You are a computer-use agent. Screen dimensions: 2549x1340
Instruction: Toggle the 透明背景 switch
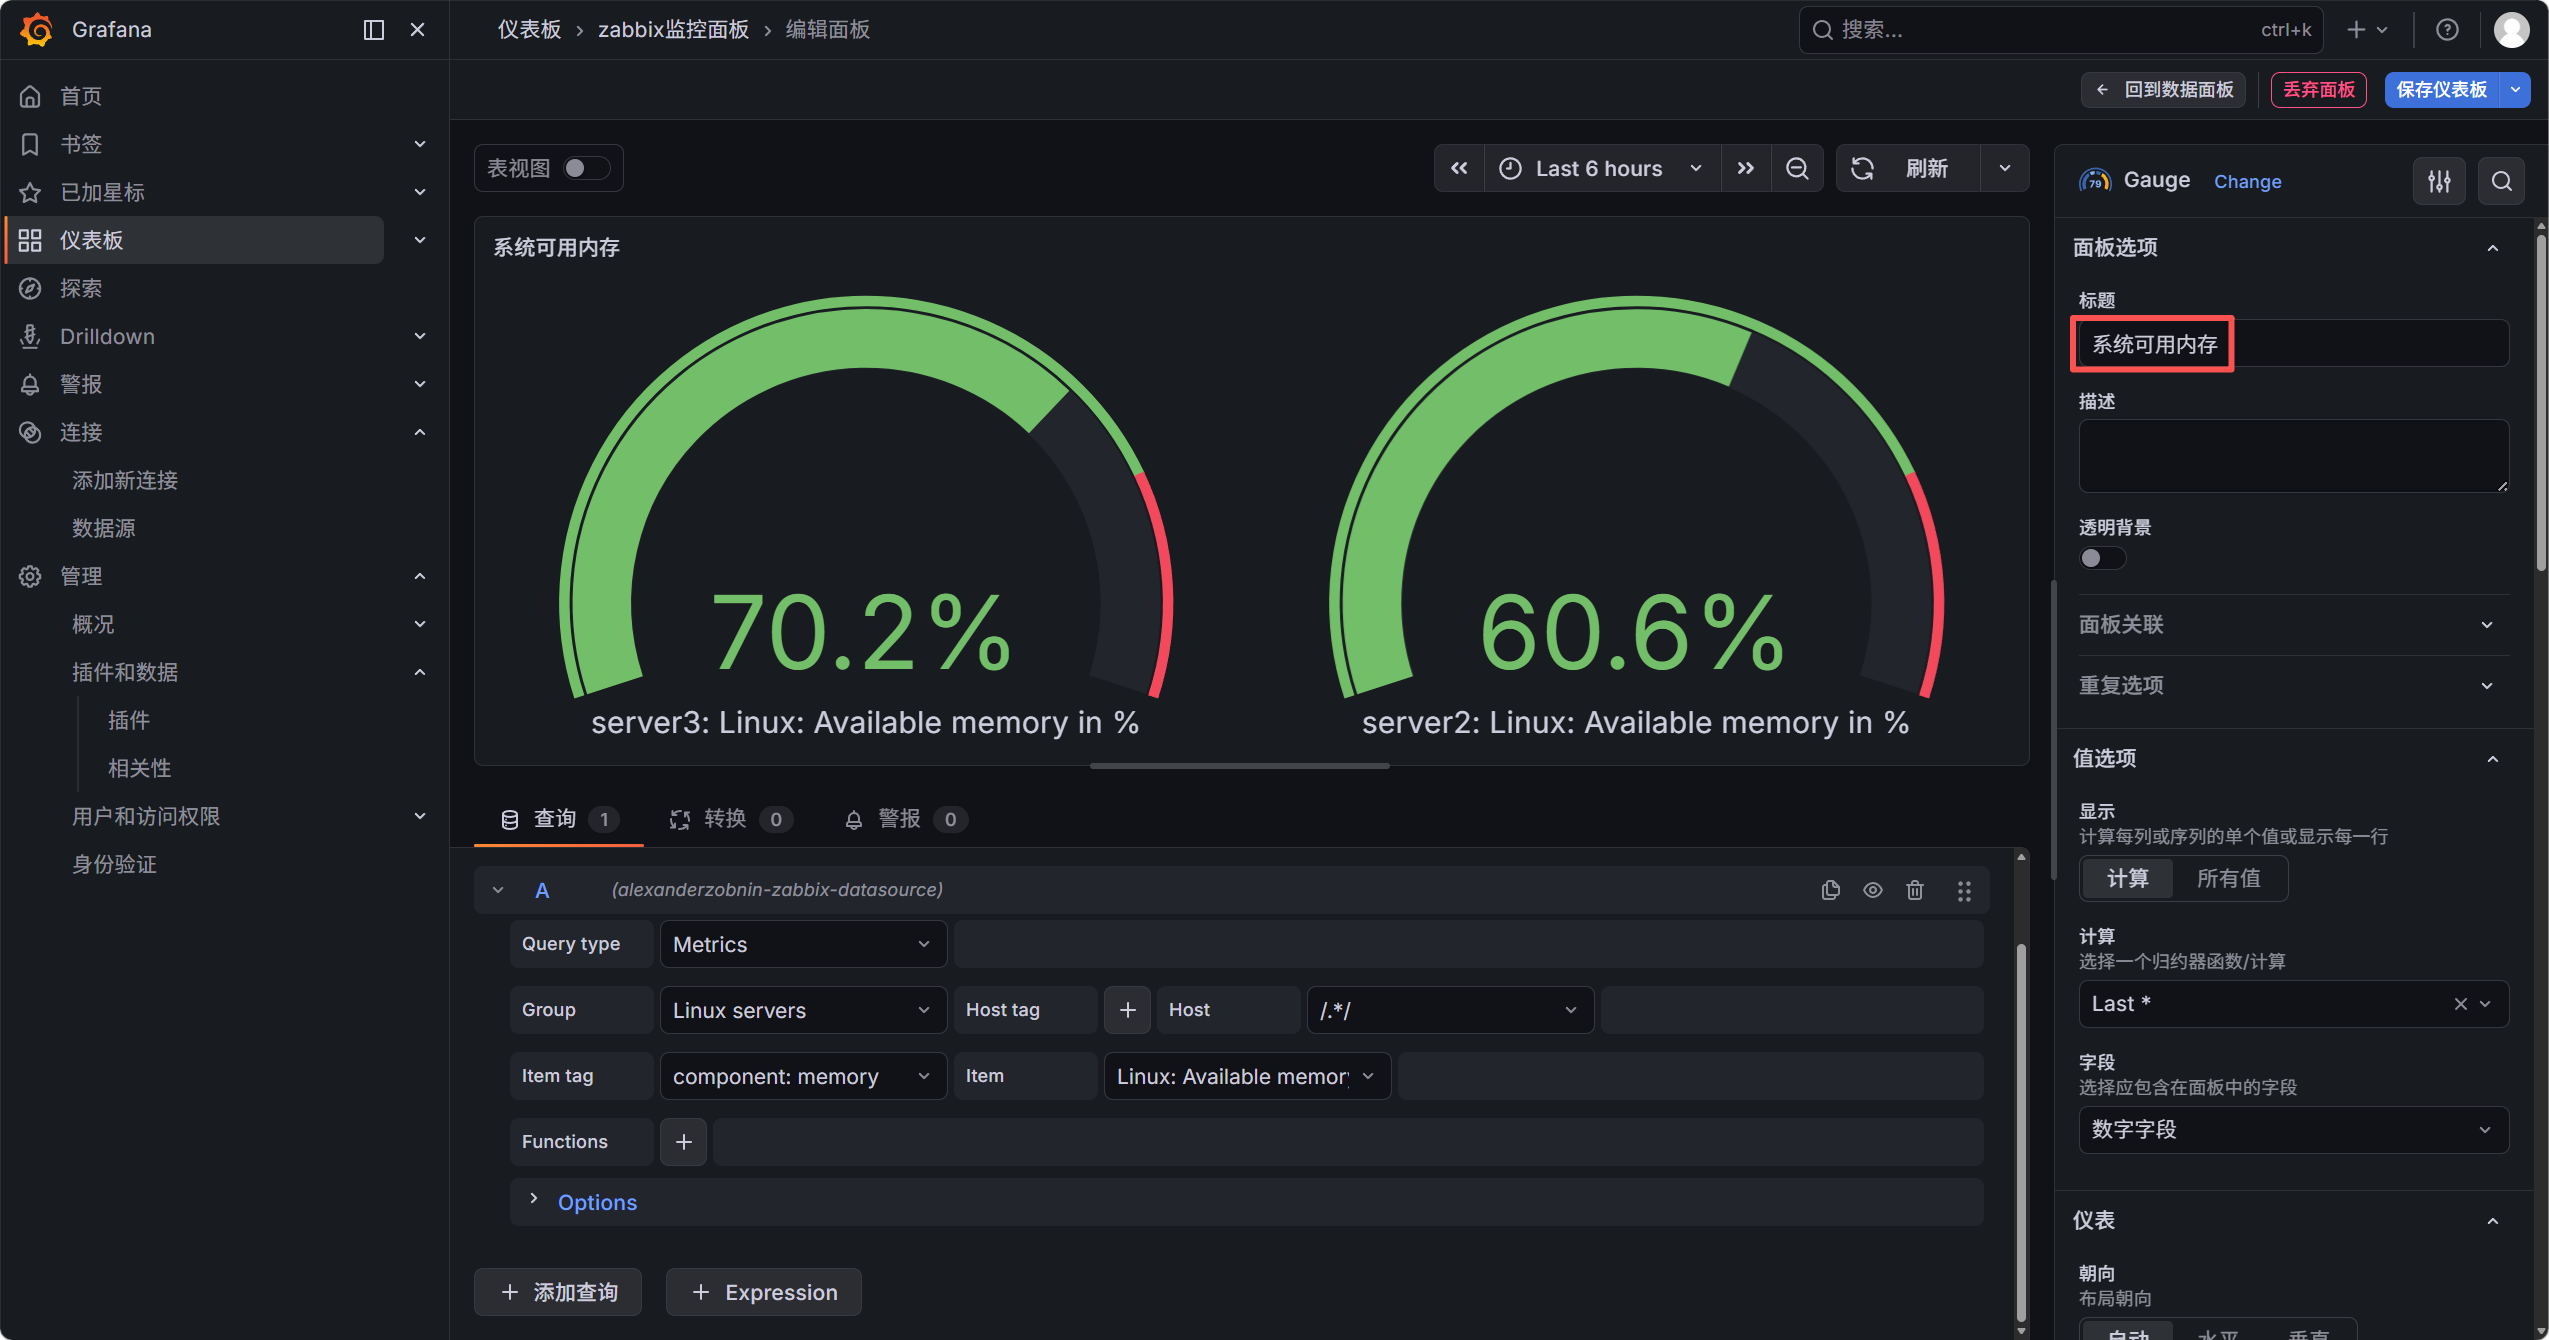point(2102,558)
